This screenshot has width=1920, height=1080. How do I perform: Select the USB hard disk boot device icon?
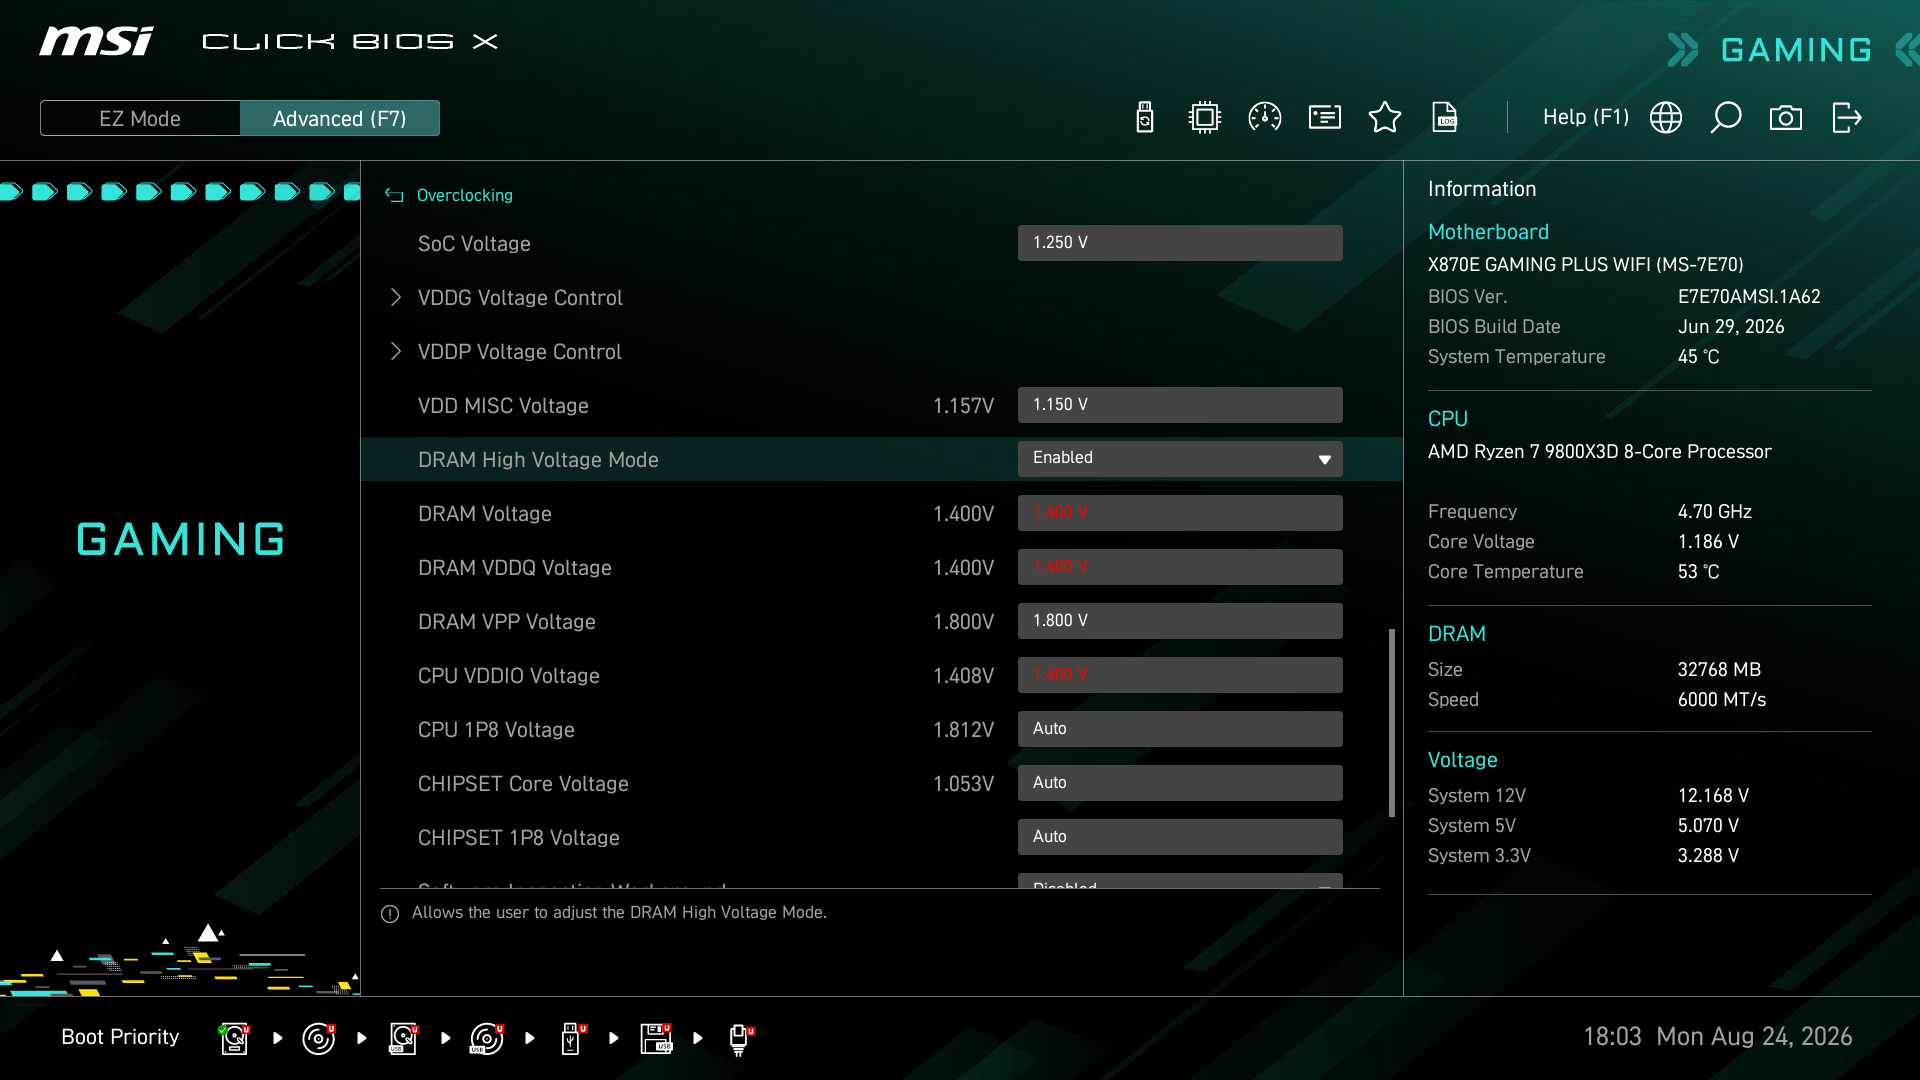(403, 1038)
